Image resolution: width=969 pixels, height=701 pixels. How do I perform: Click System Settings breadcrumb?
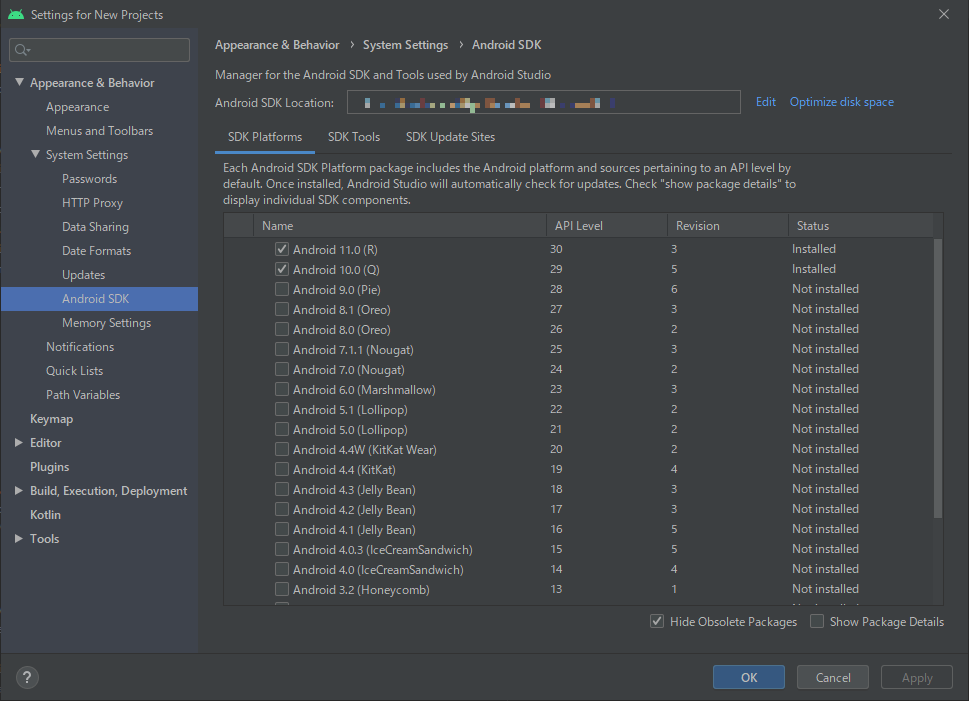click(405, 45)
